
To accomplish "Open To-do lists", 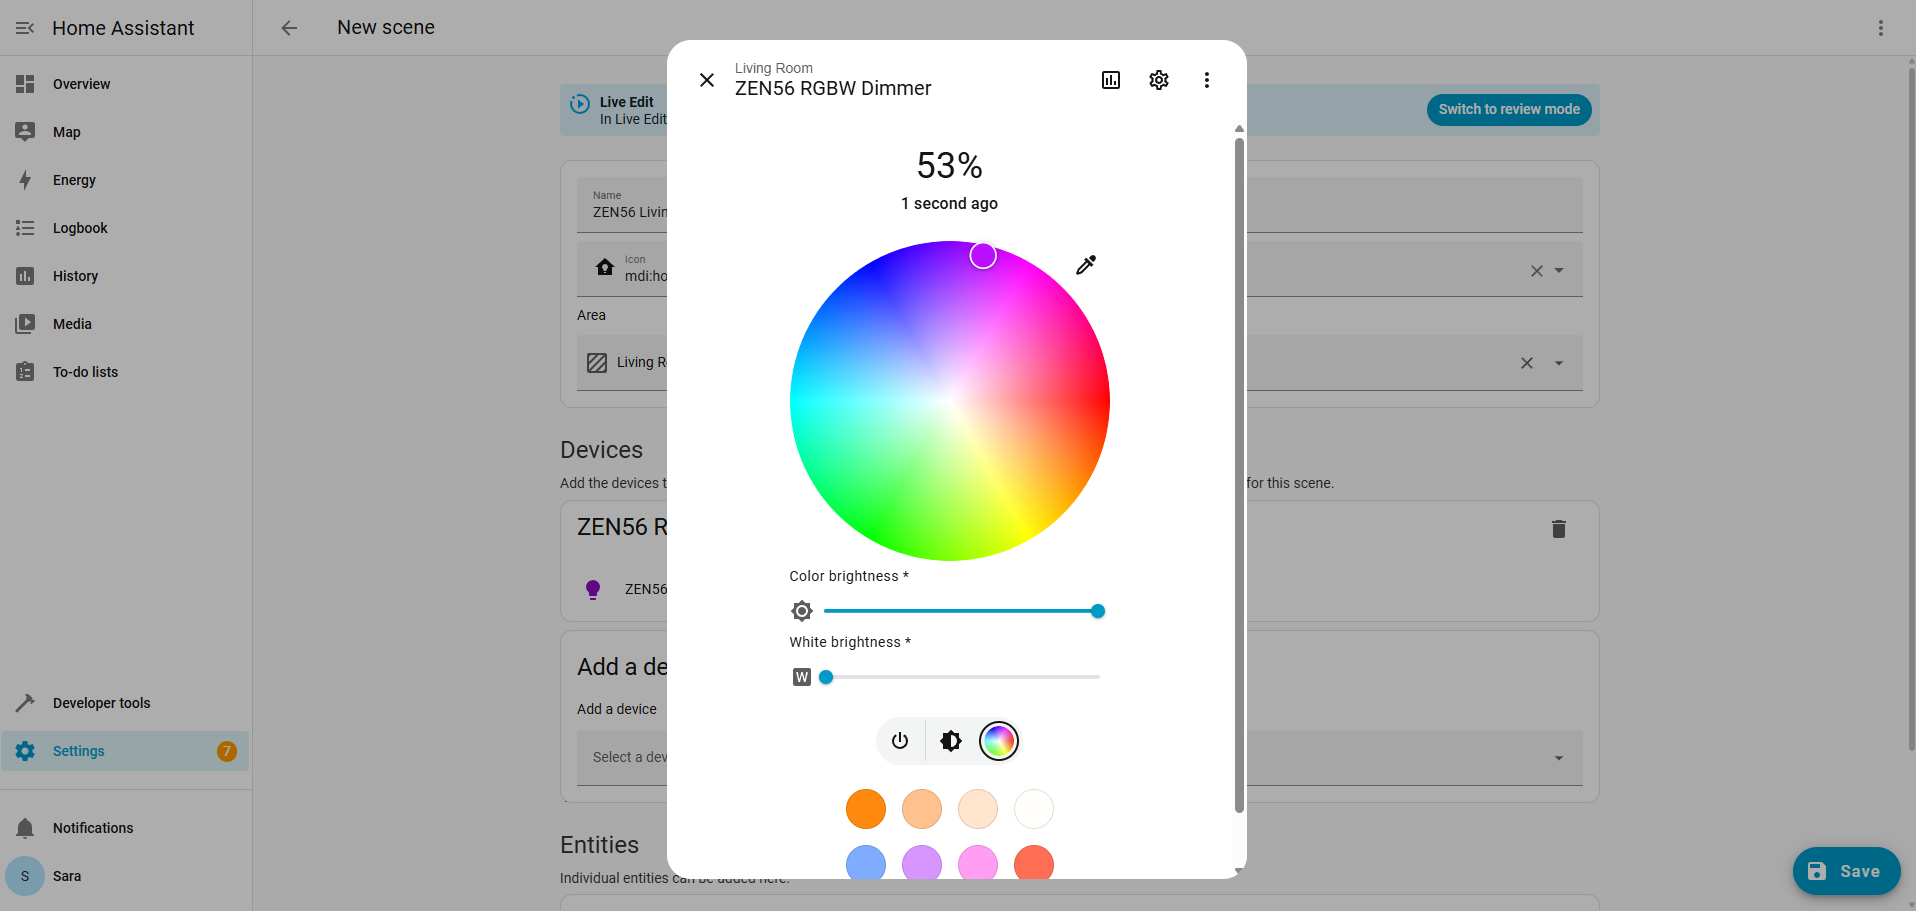I will pos(125,372).
